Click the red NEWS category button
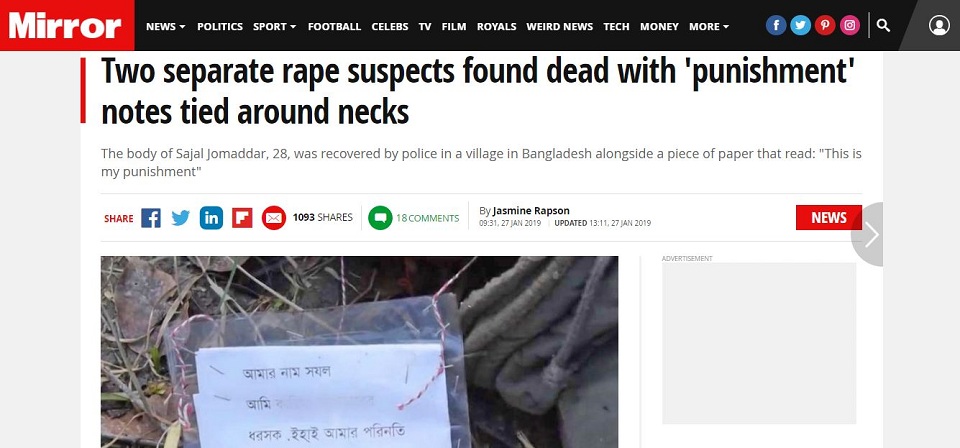The height and width of the screenshot is (448, 960). tap(828, 217)
